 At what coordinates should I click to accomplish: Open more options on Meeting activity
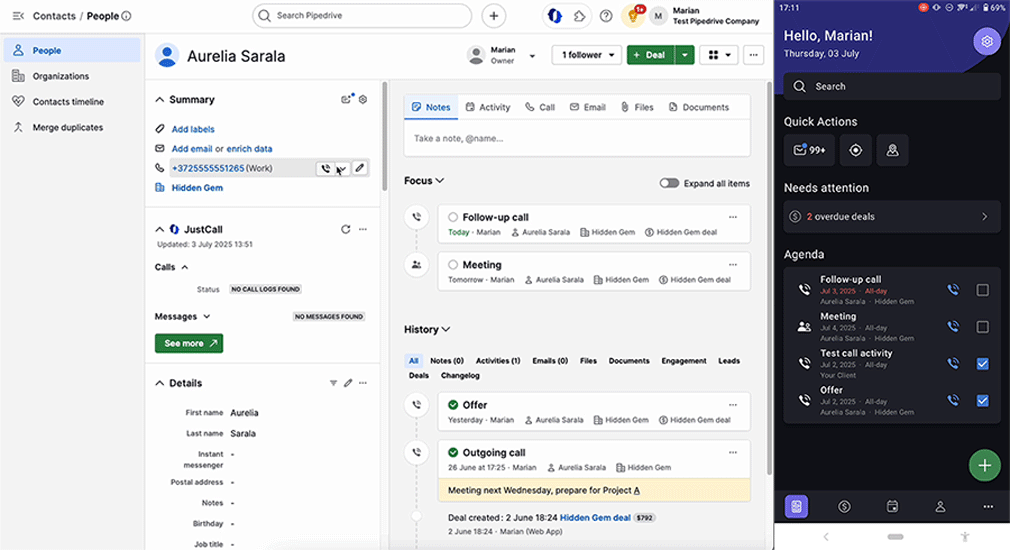pos(732,265)
